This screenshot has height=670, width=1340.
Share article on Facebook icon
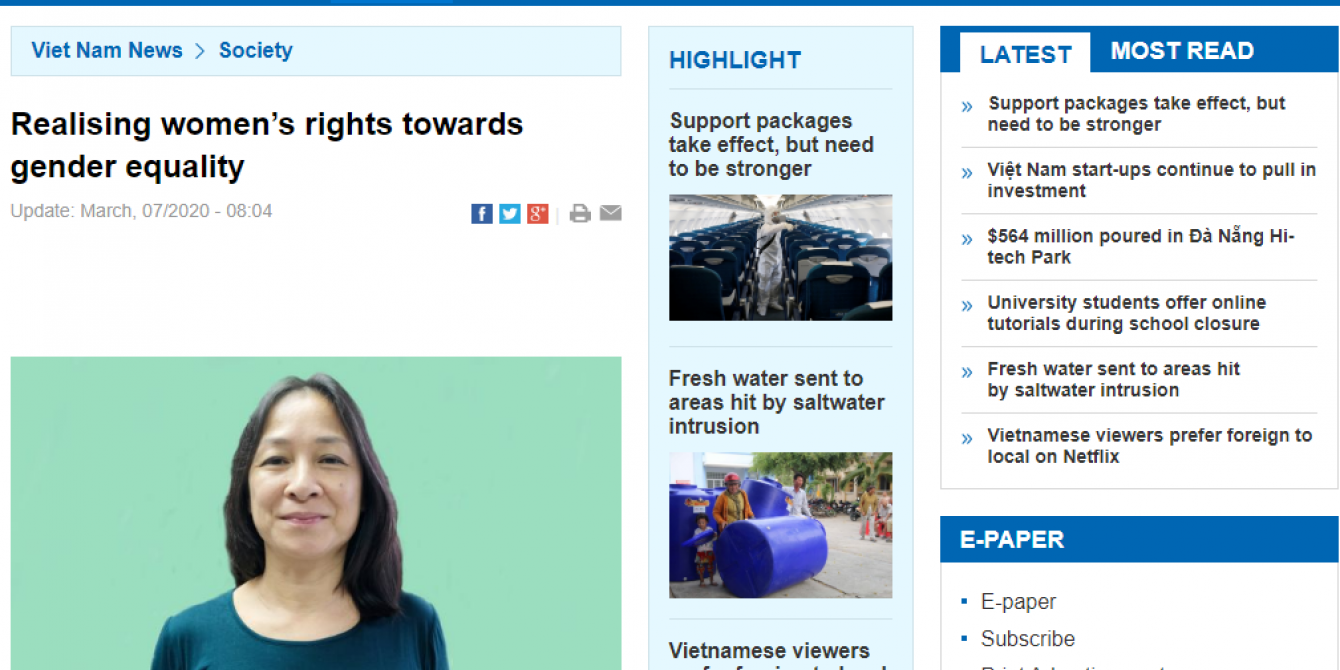[482, 213]
